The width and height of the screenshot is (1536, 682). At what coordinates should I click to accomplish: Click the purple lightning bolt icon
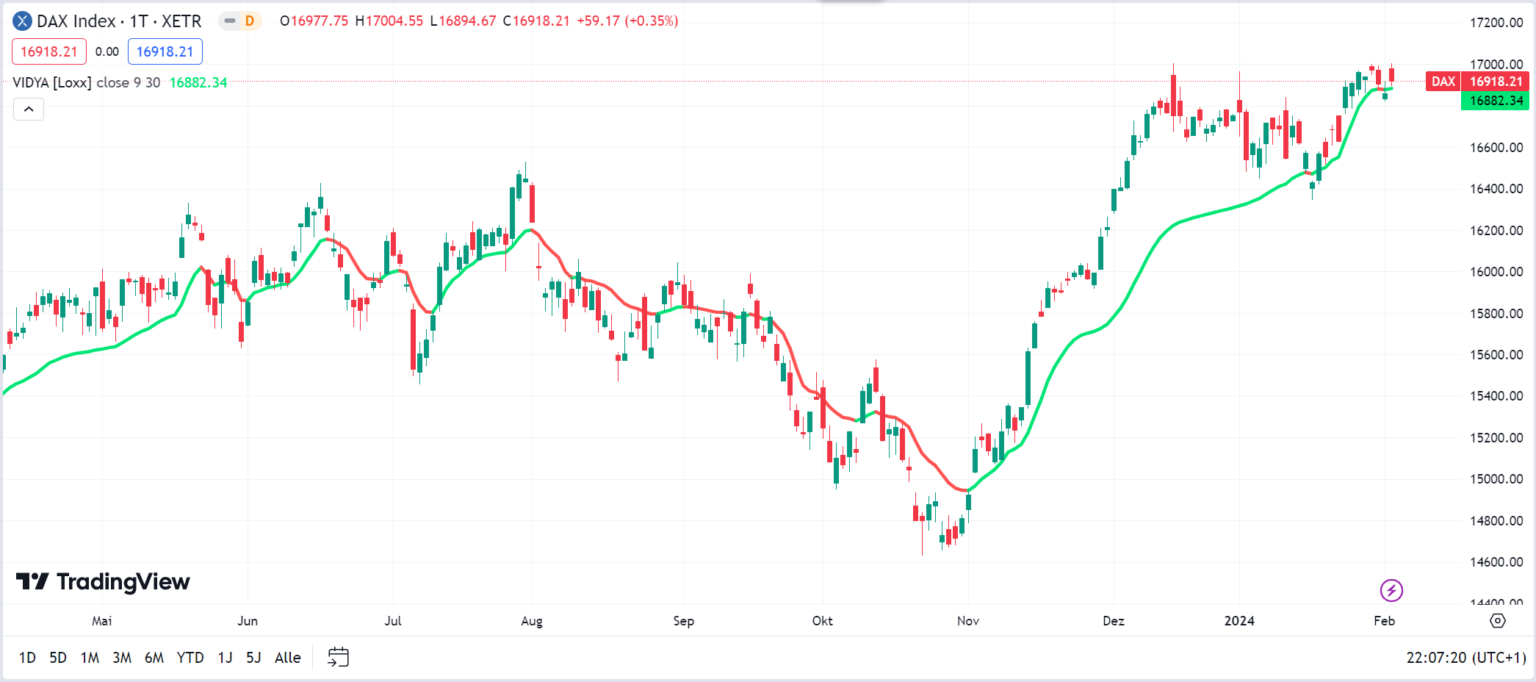[1391, 590]
